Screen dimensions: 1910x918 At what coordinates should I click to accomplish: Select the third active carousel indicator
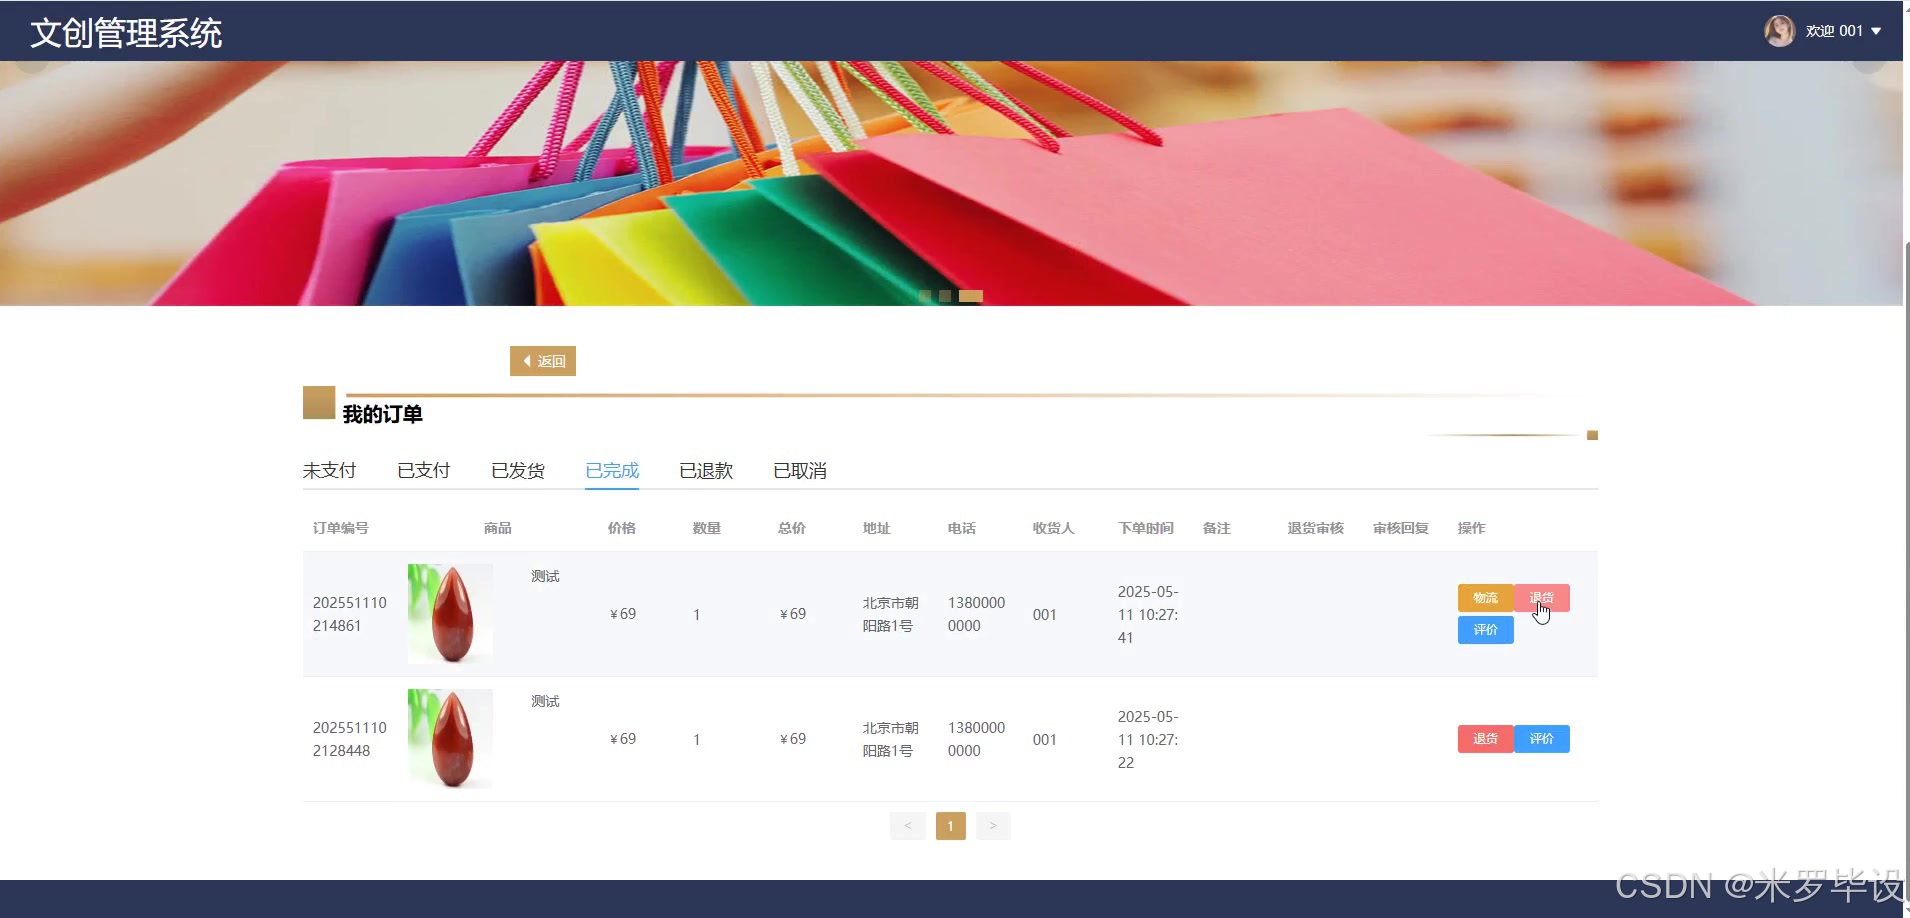click(971, 296)
